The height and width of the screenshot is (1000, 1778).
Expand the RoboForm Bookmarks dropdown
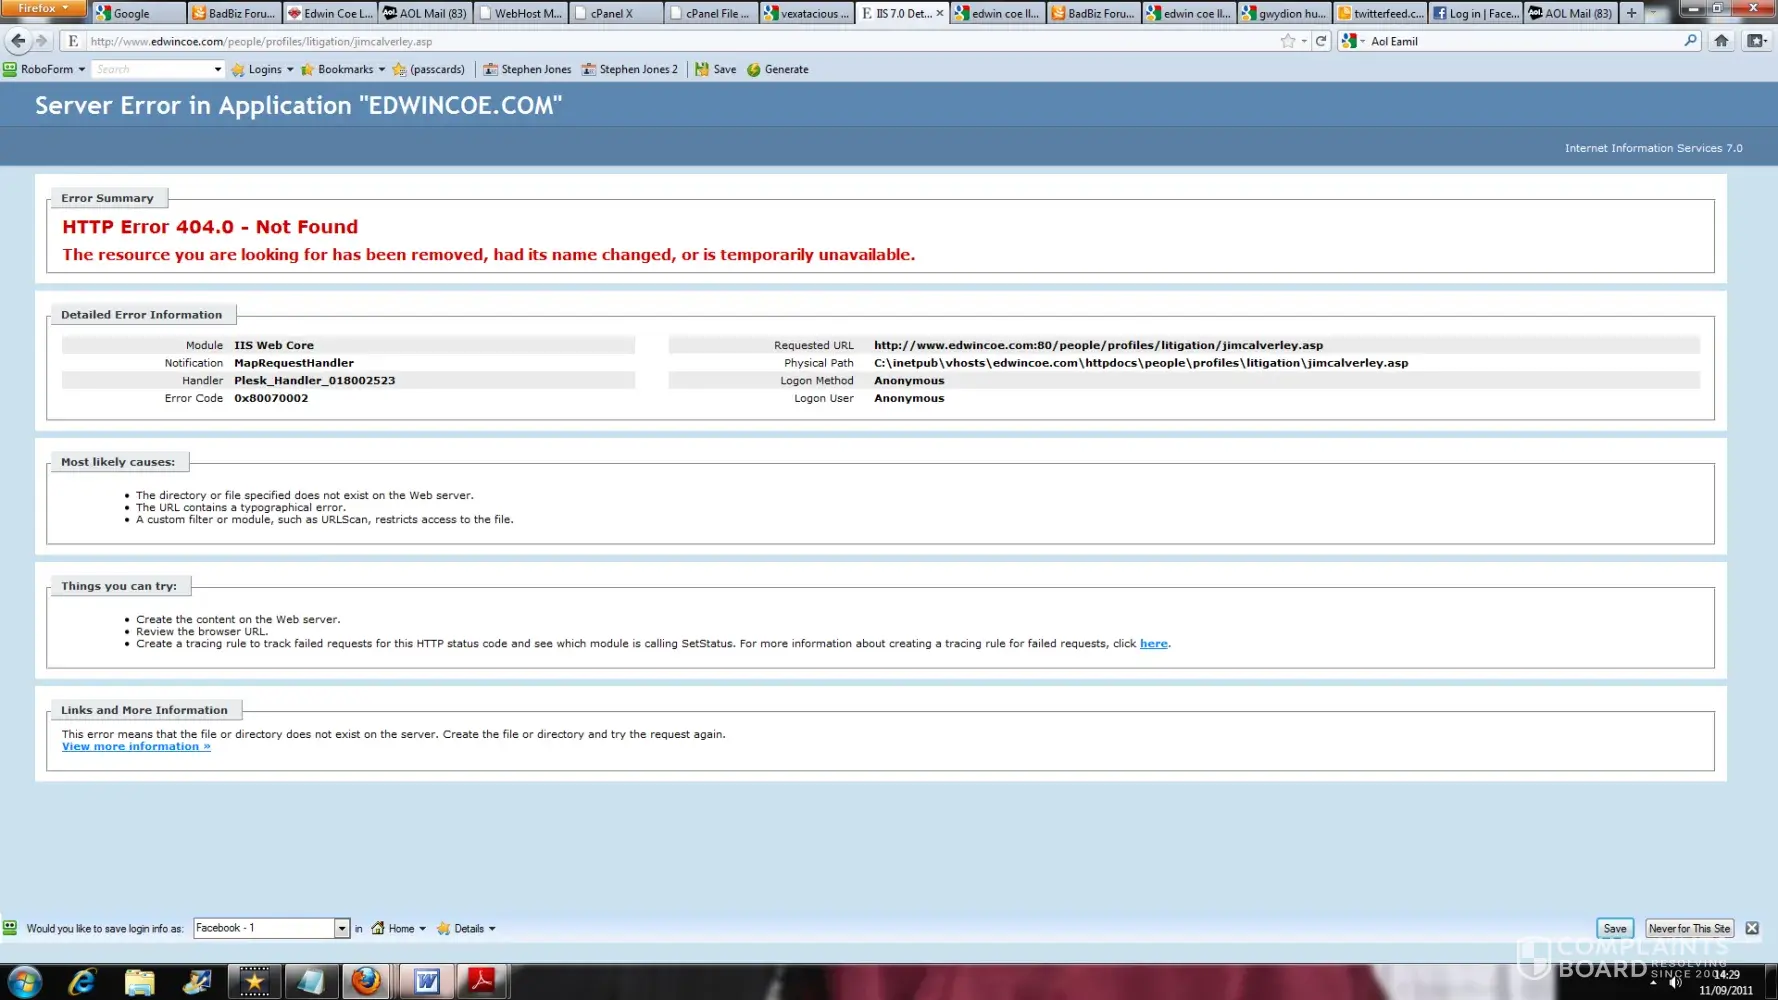coord(344,70)
